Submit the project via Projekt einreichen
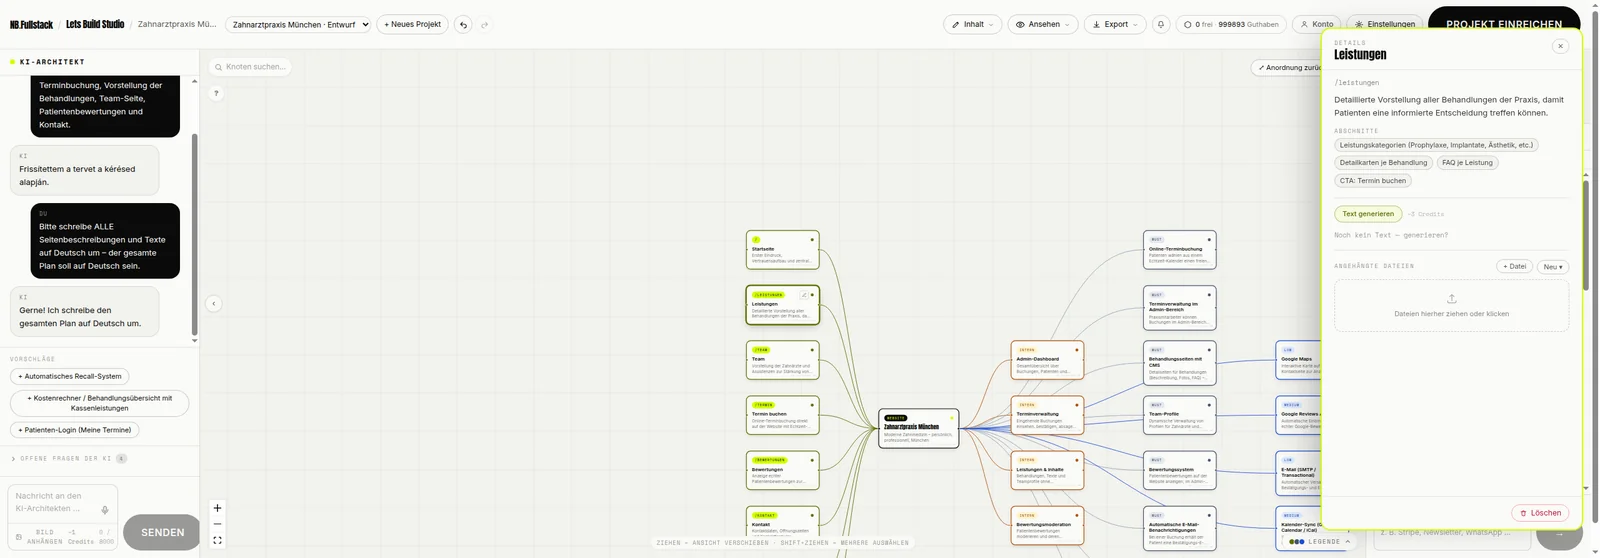Viewport: 1600px width, 558px height. coord(1504,20)
